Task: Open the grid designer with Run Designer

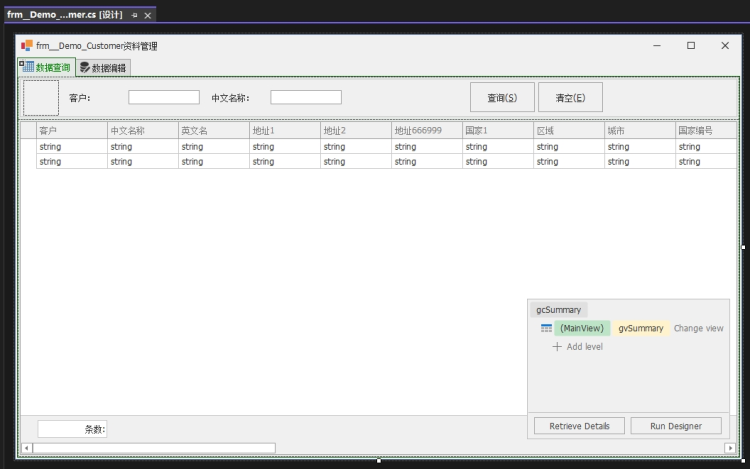Action: 676,426
